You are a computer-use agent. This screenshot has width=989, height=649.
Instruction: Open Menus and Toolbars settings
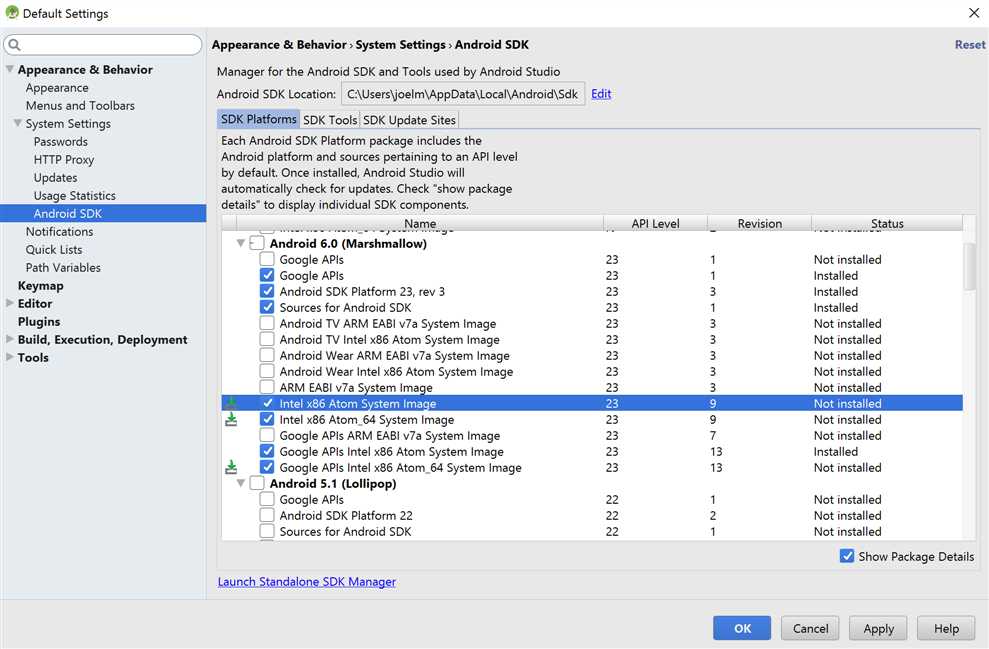pyautogui.click(x=80, y=105)
